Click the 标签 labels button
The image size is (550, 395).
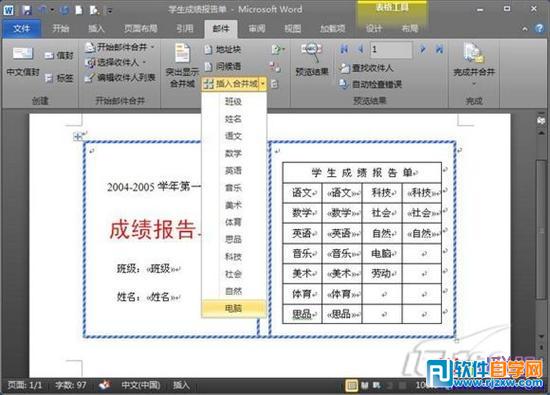[59, 78]
